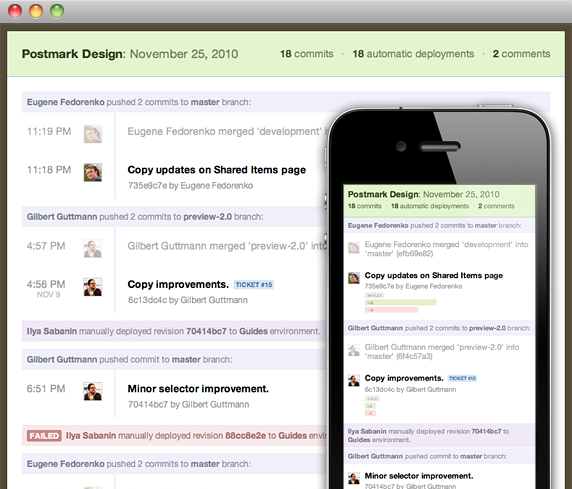Open revision 88cc8e2e in failed deployment row
Viewport: 572px width, 489px height.
(x=246, y=436)
